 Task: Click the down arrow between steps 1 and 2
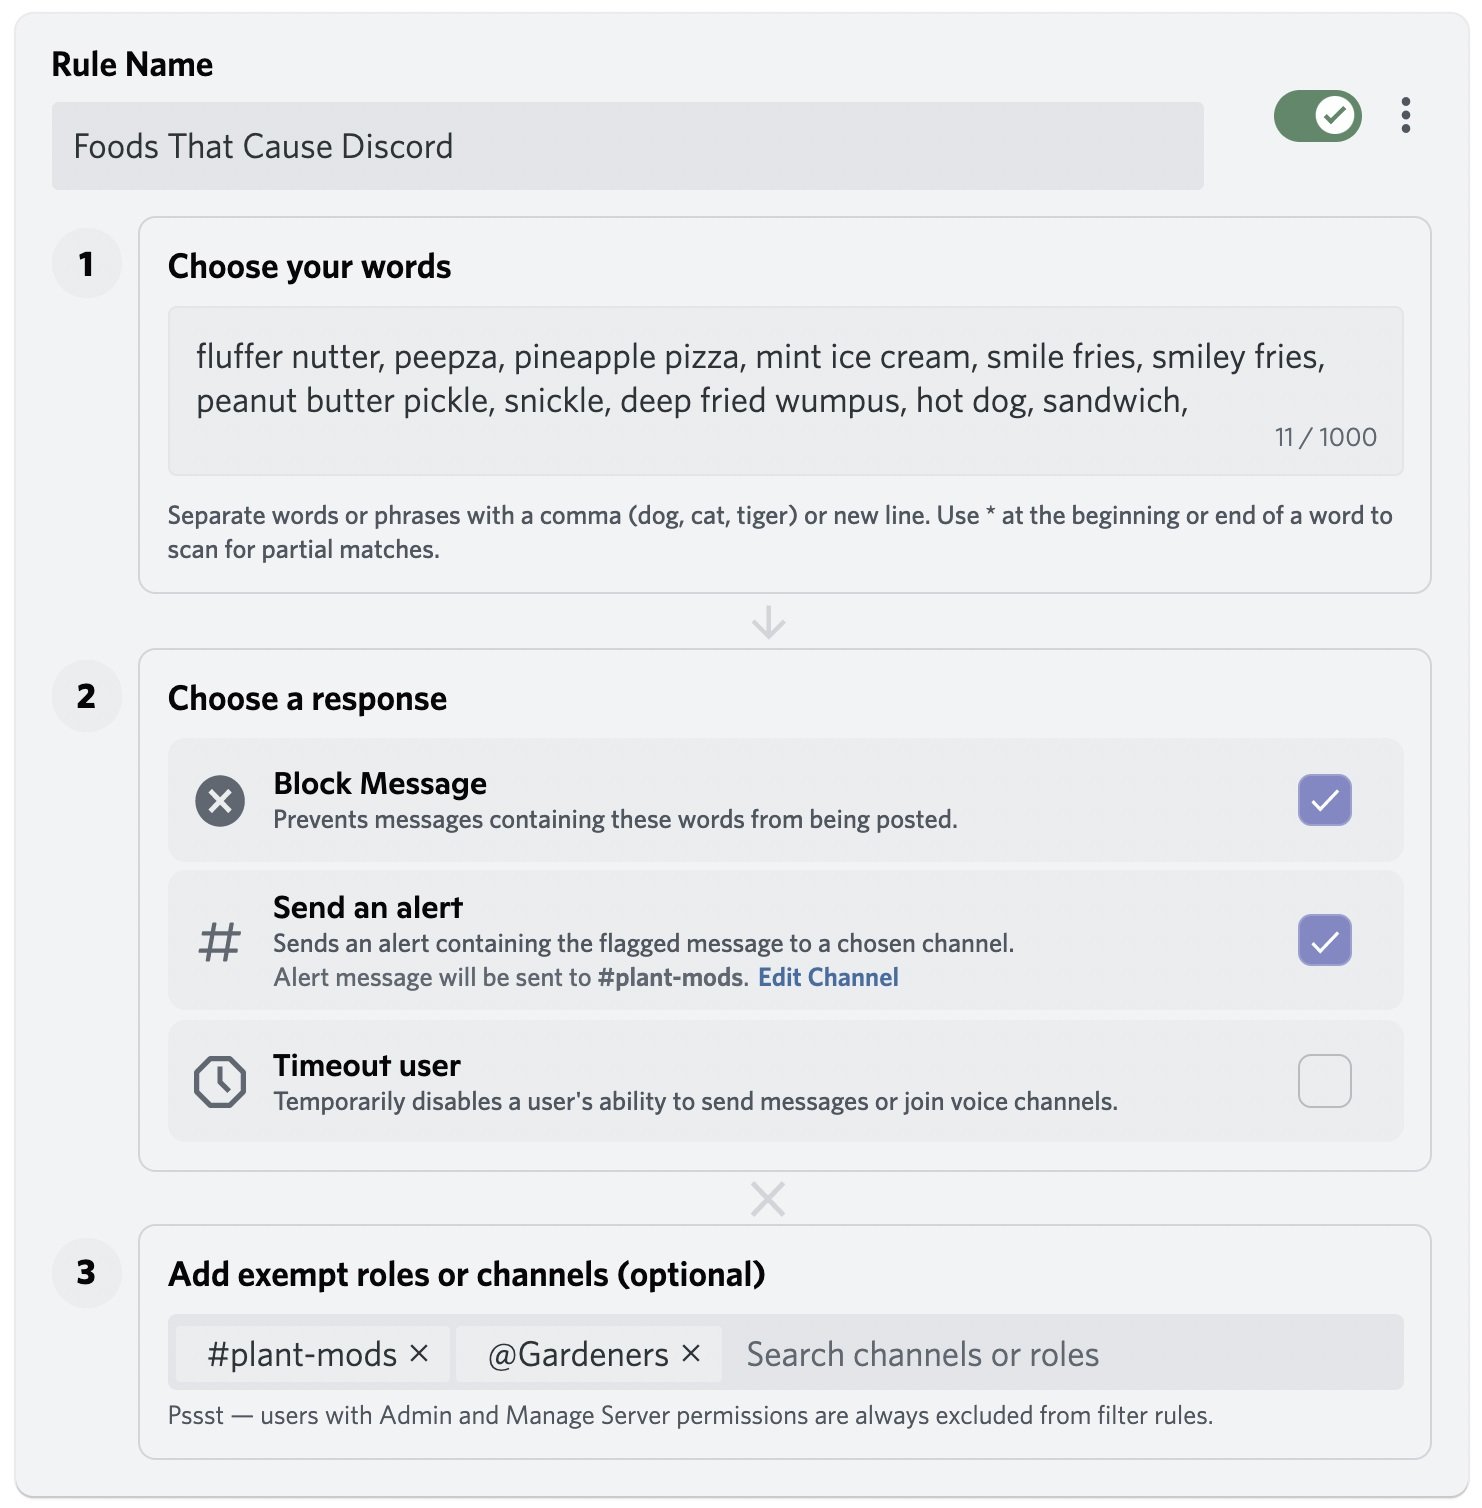[x=768, y=621]
